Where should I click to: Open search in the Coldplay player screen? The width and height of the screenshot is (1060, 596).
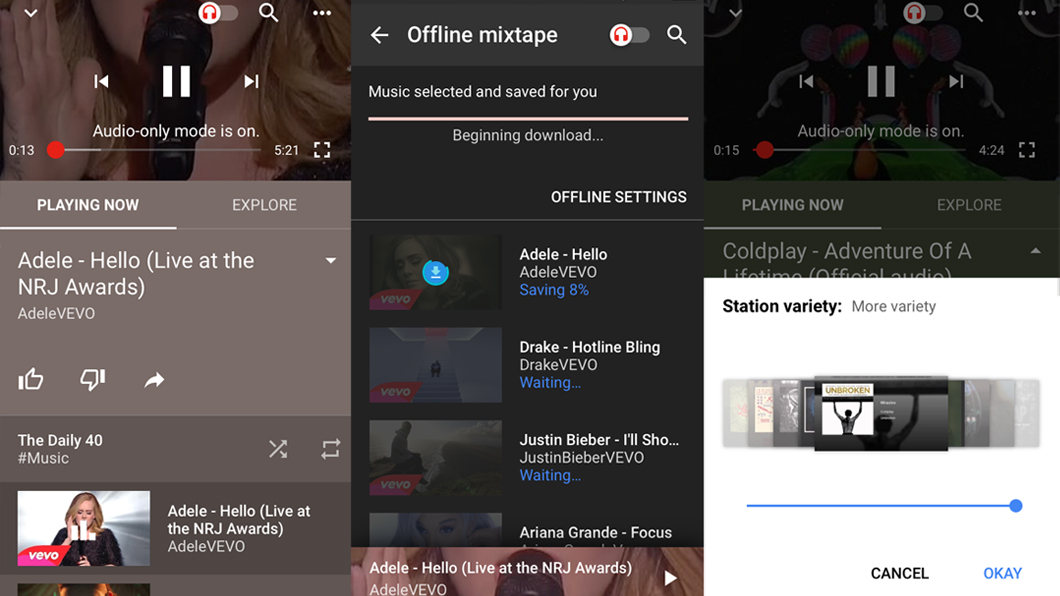[973, 12]
